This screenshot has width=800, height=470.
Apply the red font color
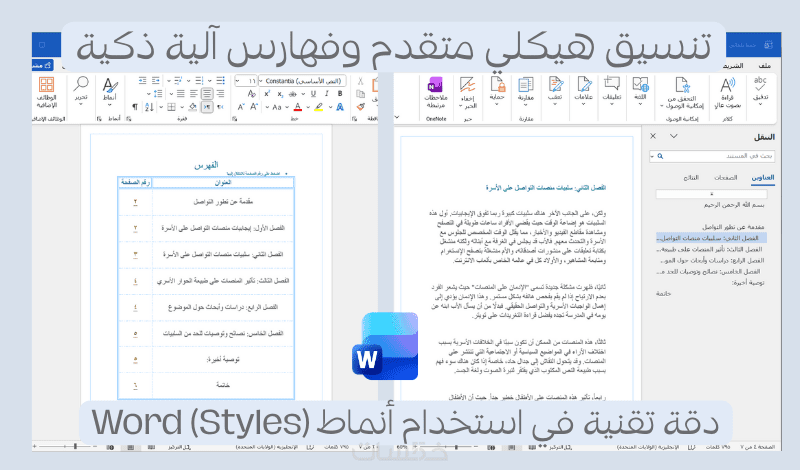tap(297, 107)
